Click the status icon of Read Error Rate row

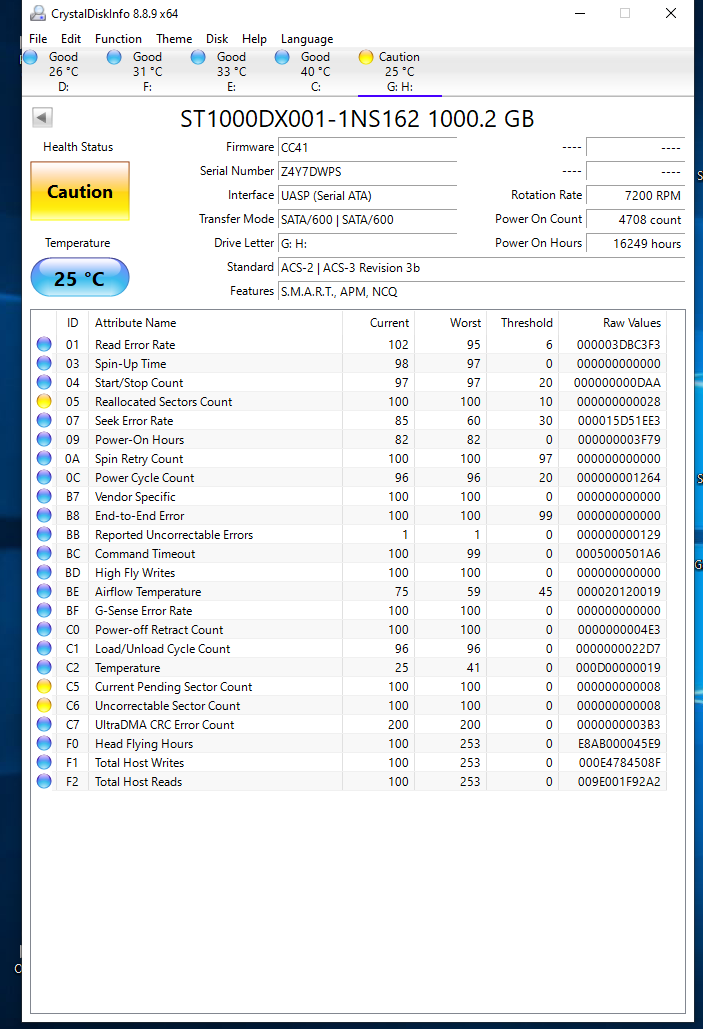click(44, 344)
